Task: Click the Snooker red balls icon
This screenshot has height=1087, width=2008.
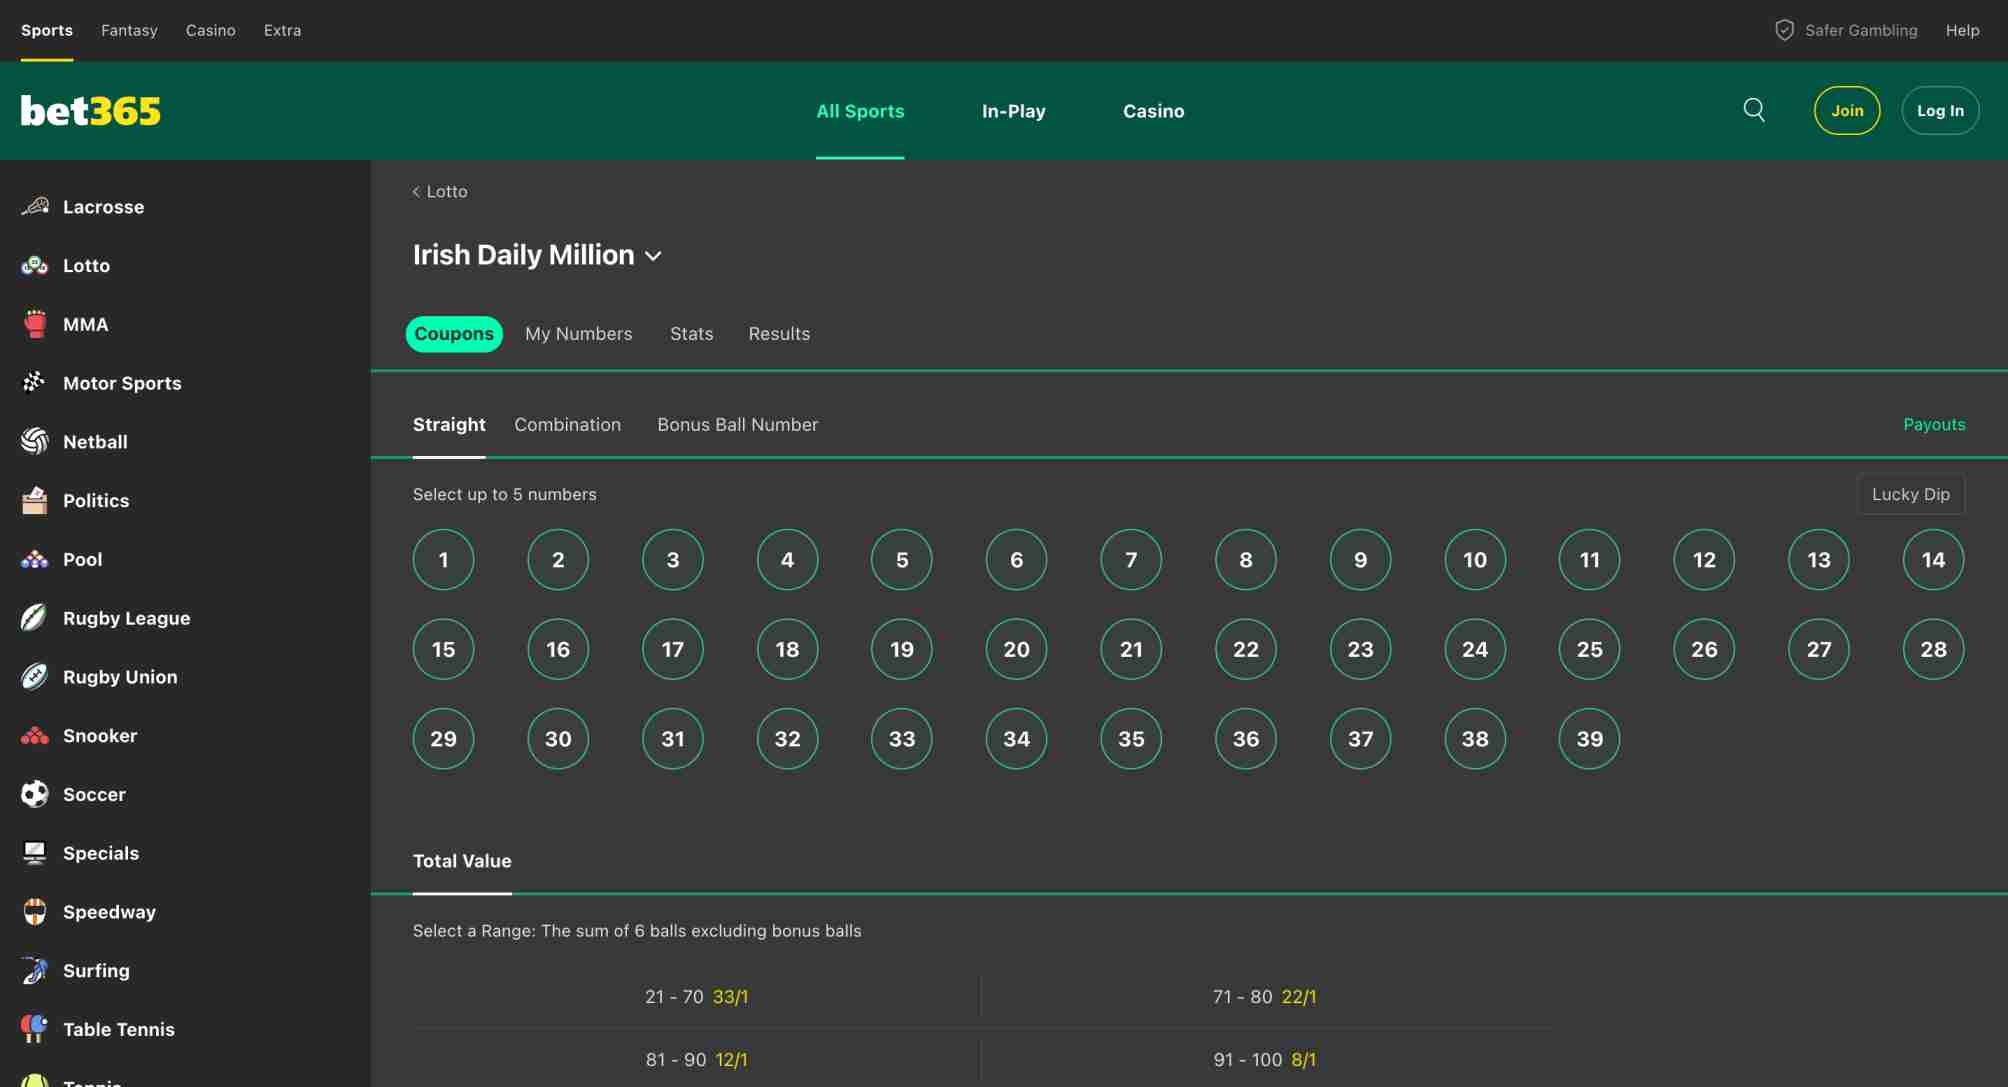Action: tap(35, 736)
